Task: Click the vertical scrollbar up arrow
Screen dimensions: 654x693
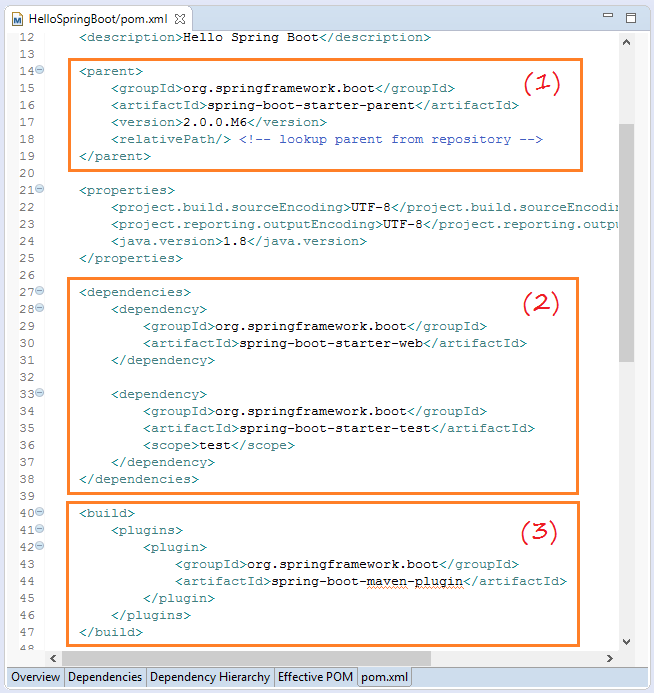Action: (626, 42)
